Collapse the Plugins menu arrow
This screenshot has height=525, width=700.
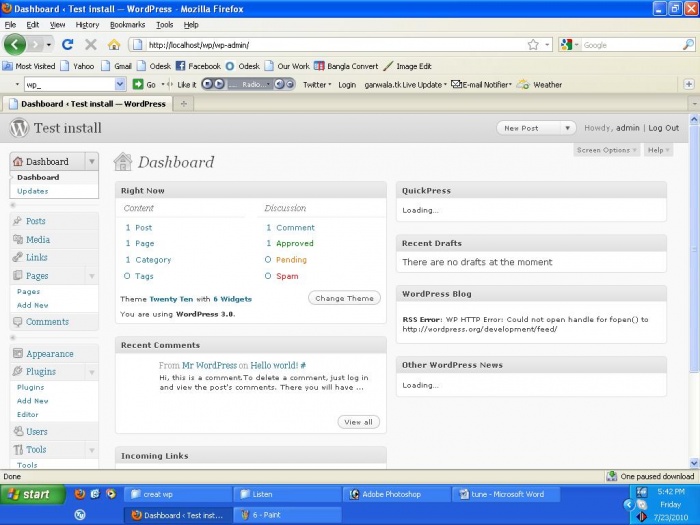(92, 371)
